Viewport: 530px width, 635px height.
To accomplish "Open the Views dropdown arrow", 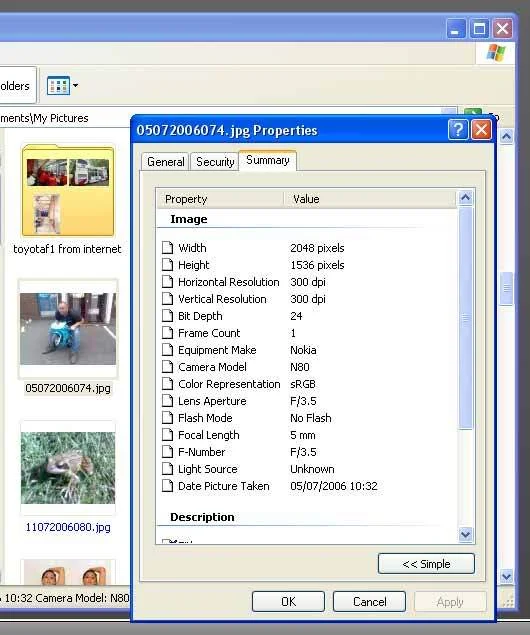I will coord(75,85).
